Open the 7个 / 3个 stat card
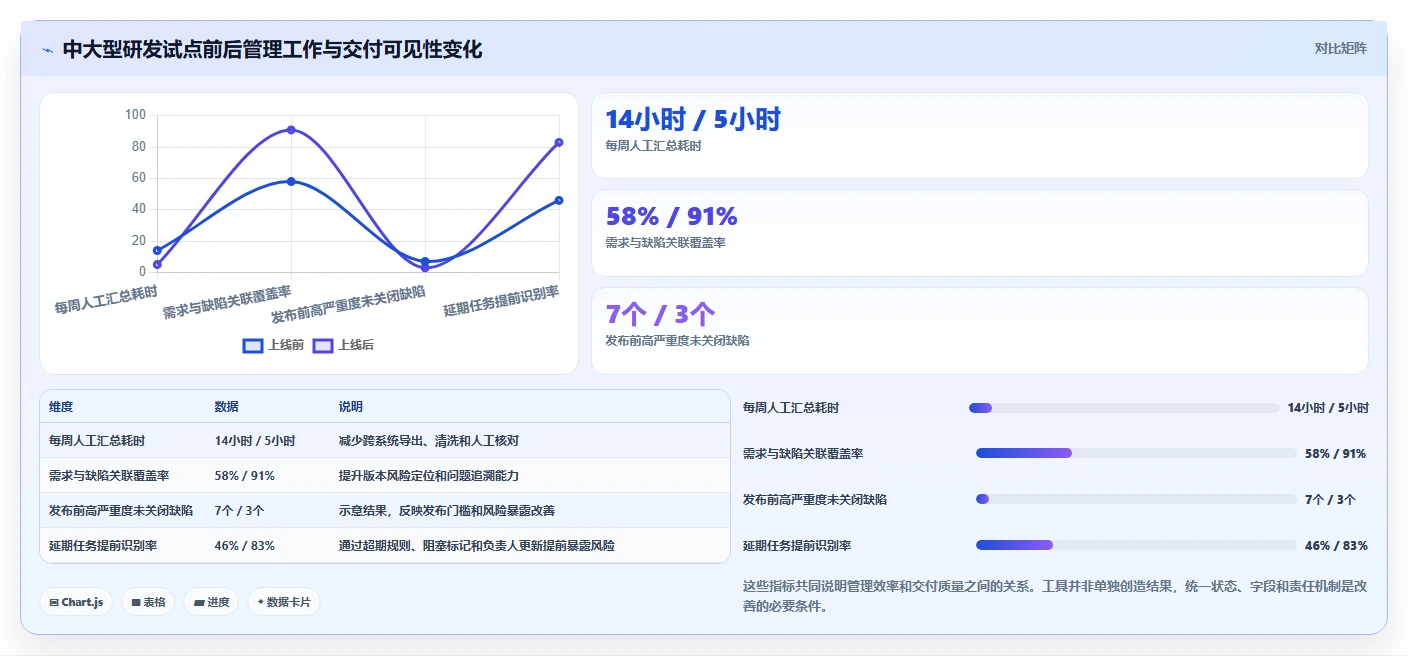 [979, 331]
